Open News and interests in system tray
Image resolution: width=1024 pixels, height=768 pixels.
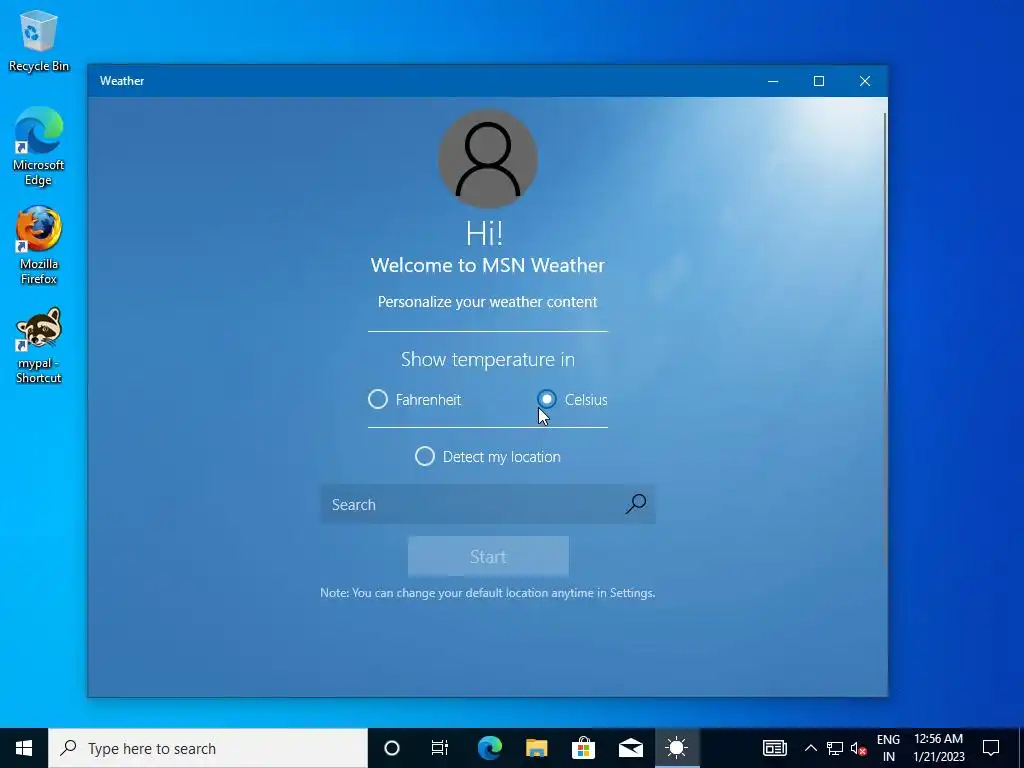tap(775, 748)
